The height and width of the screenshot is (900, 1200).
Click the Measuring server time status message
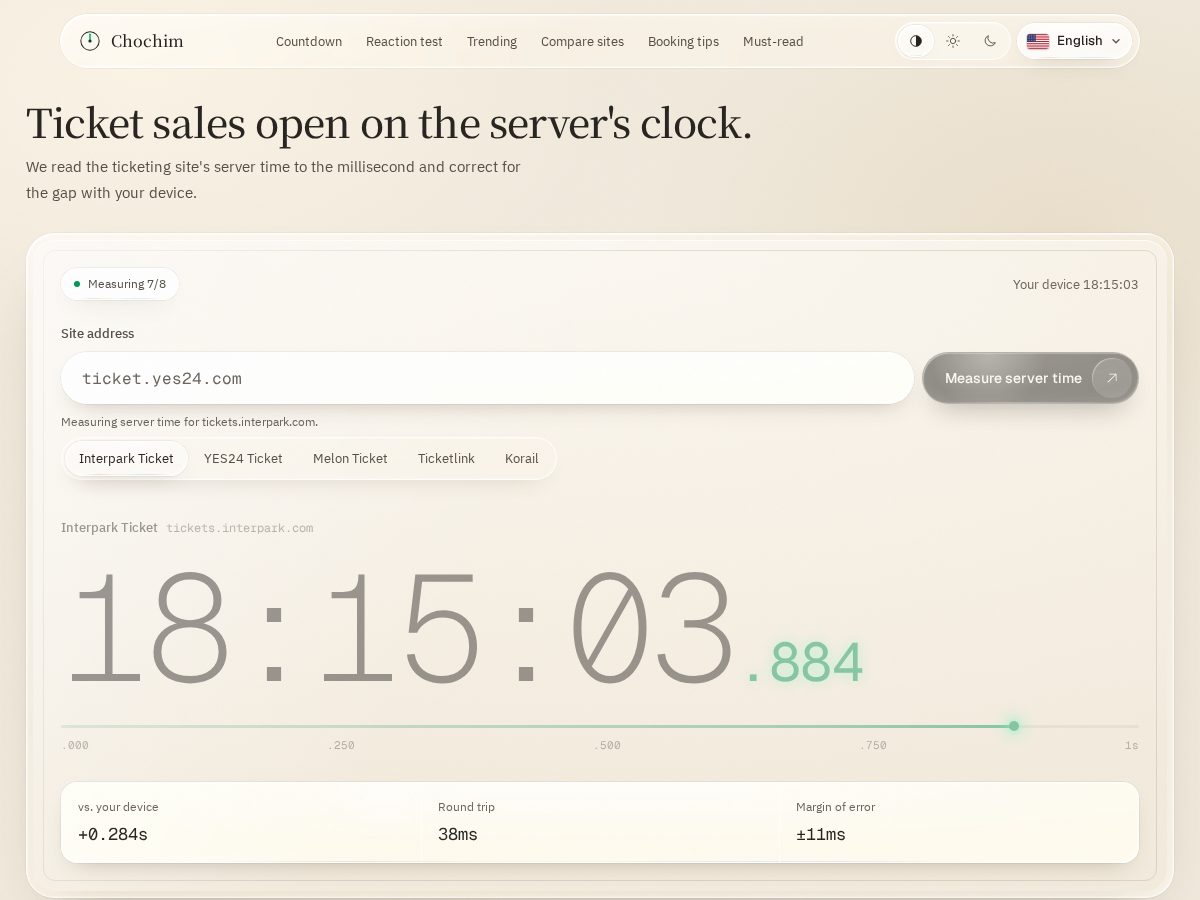189,422
